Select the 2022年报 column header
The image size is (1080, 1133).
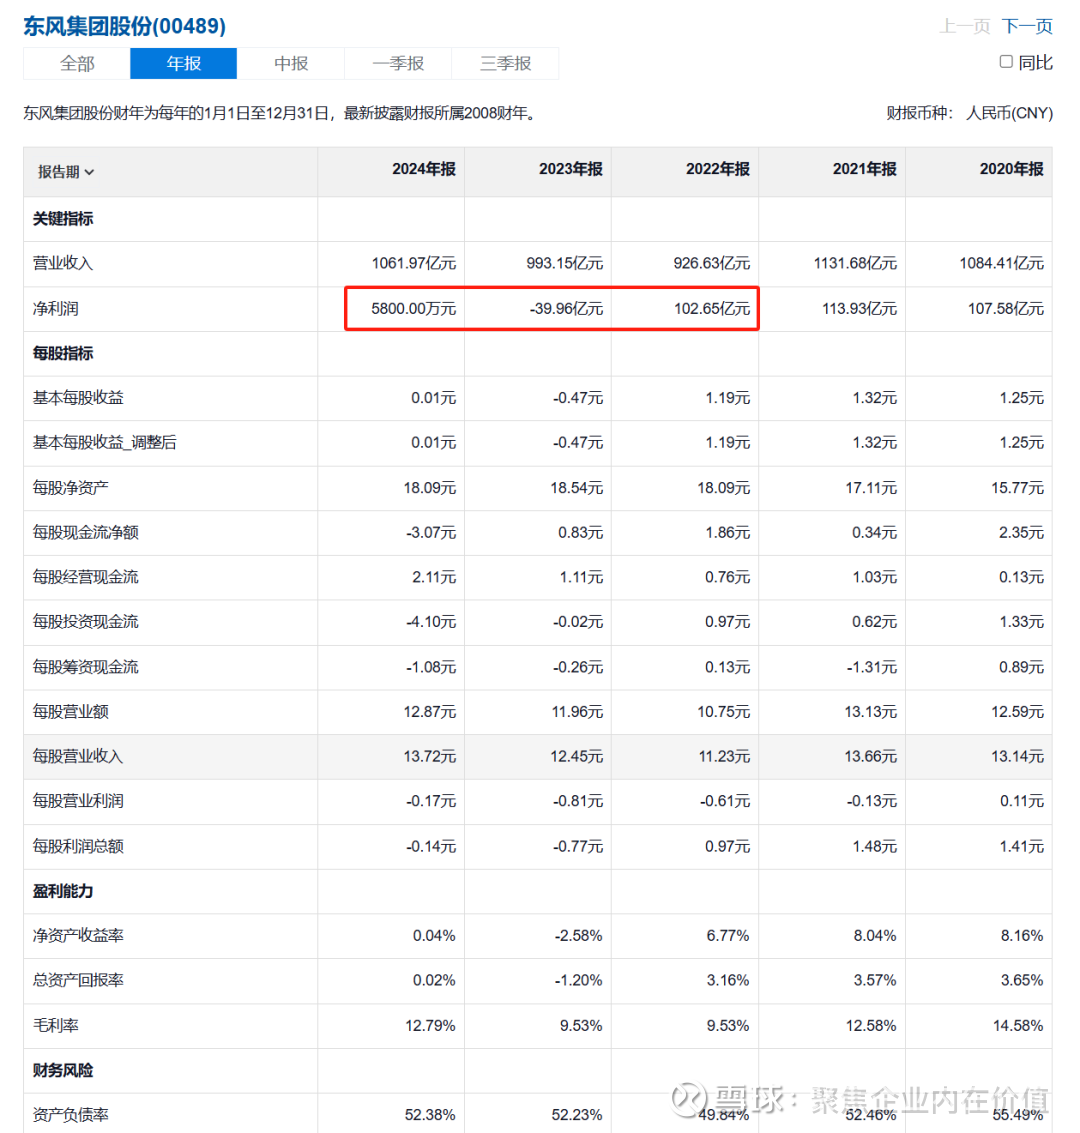(717, 169)
